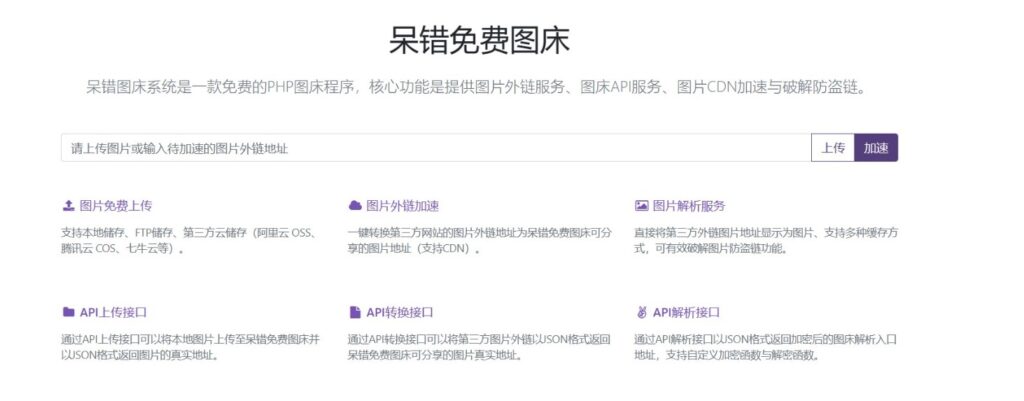Click the 呆错免费图床 page title

pos(479,40)
